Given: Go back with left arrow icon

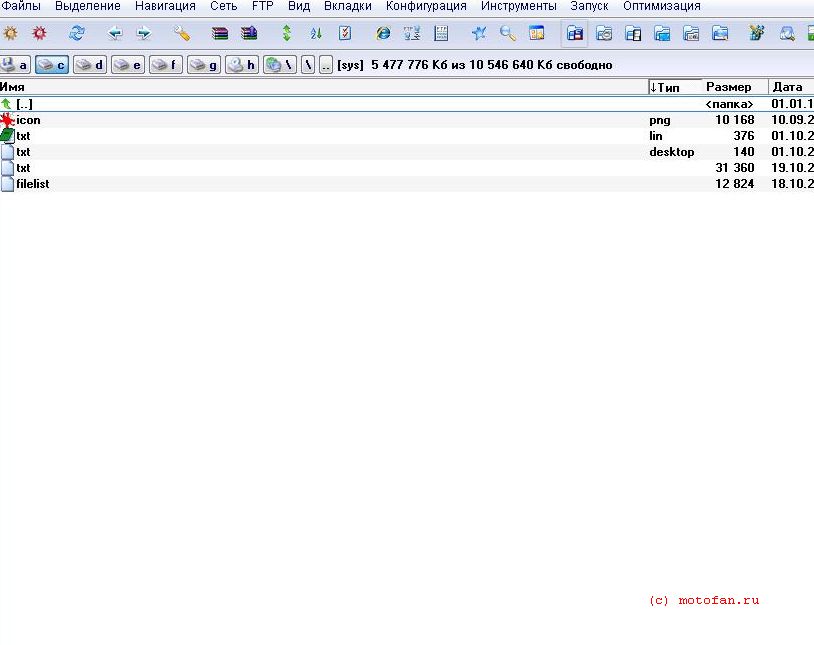Looking at the screenshot, I should pos(115,34).
